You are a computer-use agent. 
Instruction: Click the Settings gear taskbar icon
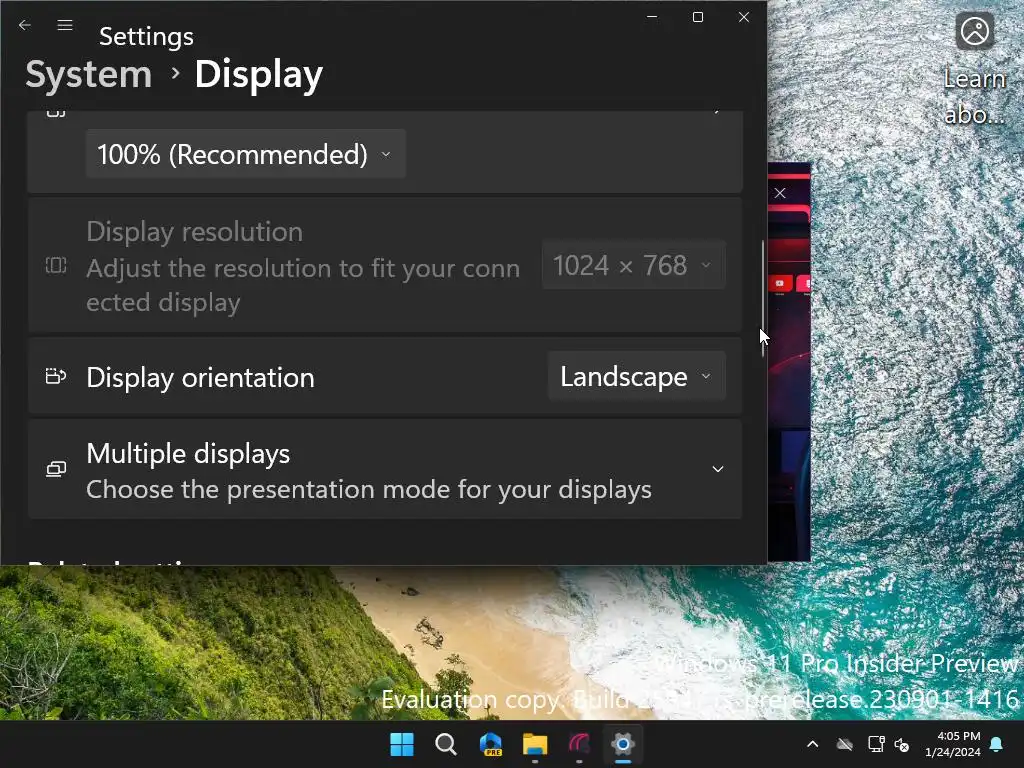point(623,744)
